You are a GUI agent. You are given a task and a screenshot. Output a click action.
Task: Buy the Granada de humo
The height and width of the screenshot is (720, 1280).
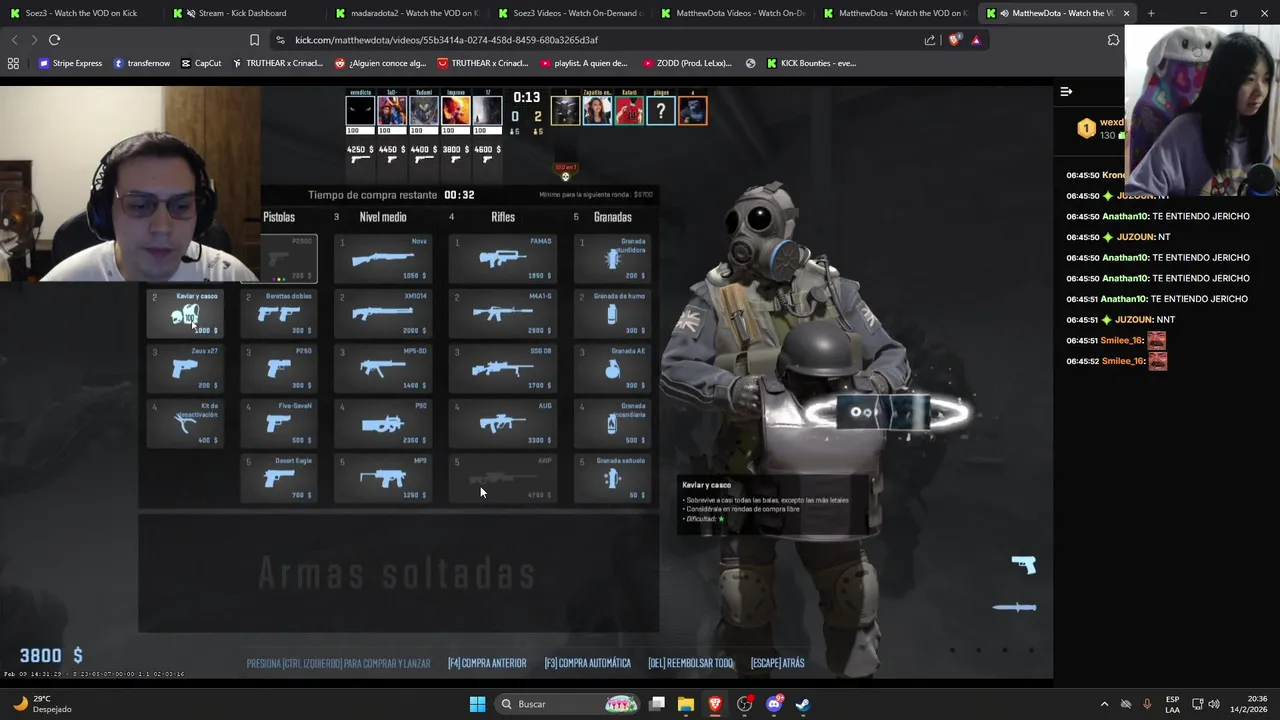click(x=613, y=313)
